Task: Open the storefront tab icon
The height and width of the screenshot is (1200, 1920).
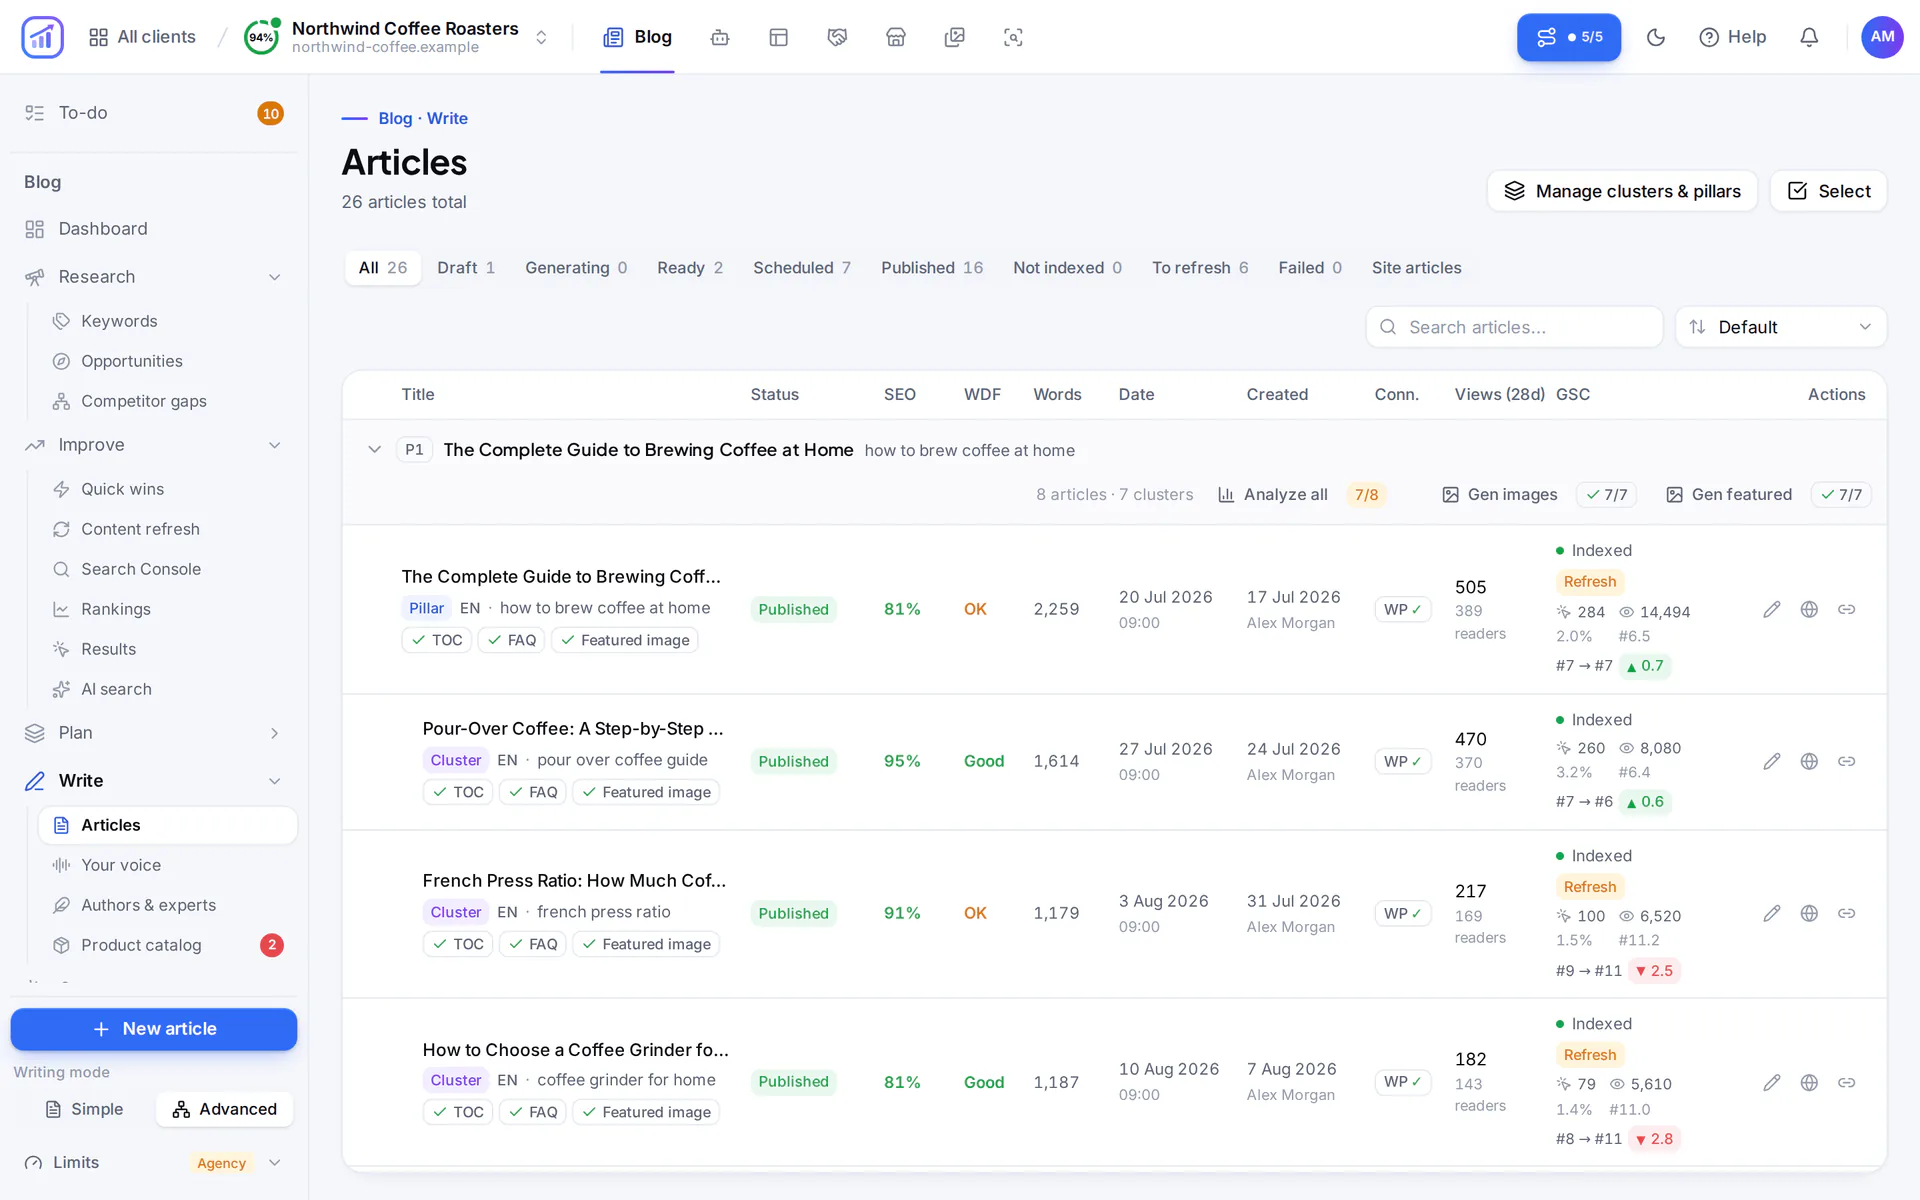Action: [x=896, y=37]
